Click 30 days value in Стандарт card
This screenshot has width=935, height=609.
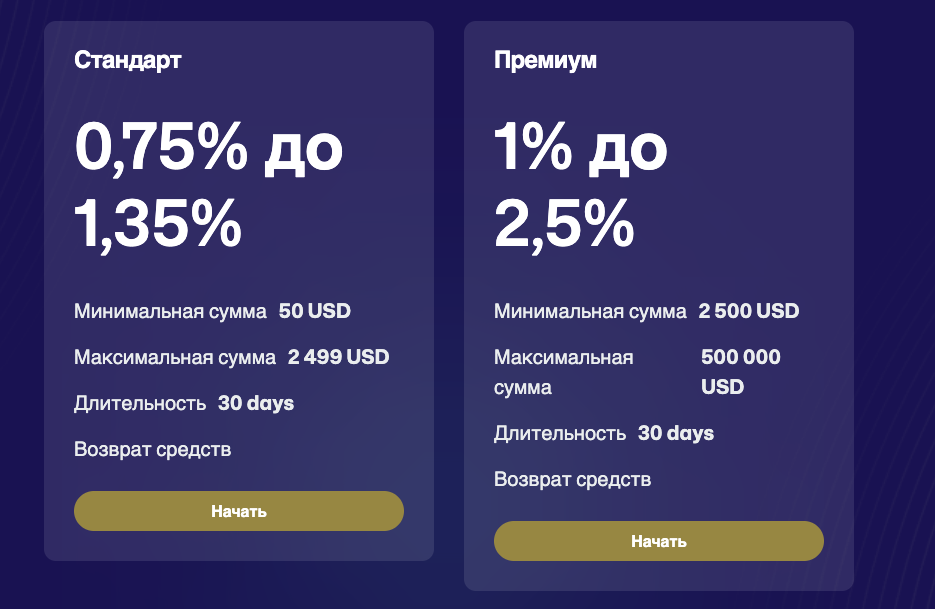pyautogui.click(x=256, y=403)
